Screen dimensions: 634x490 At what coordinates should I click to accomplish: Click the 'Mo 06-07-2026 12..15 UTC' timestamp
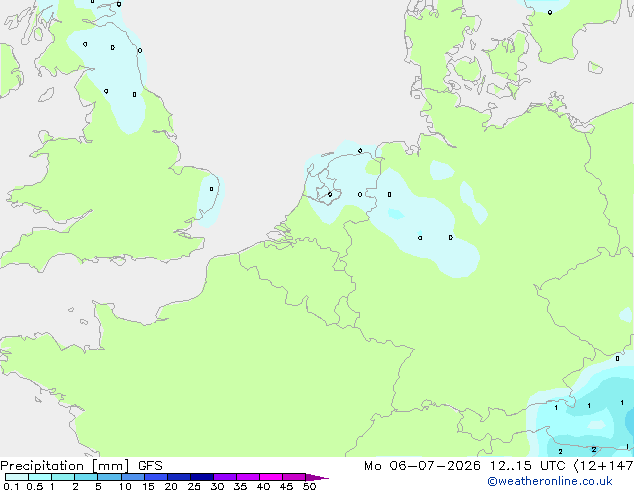click(x=465, y=466)
